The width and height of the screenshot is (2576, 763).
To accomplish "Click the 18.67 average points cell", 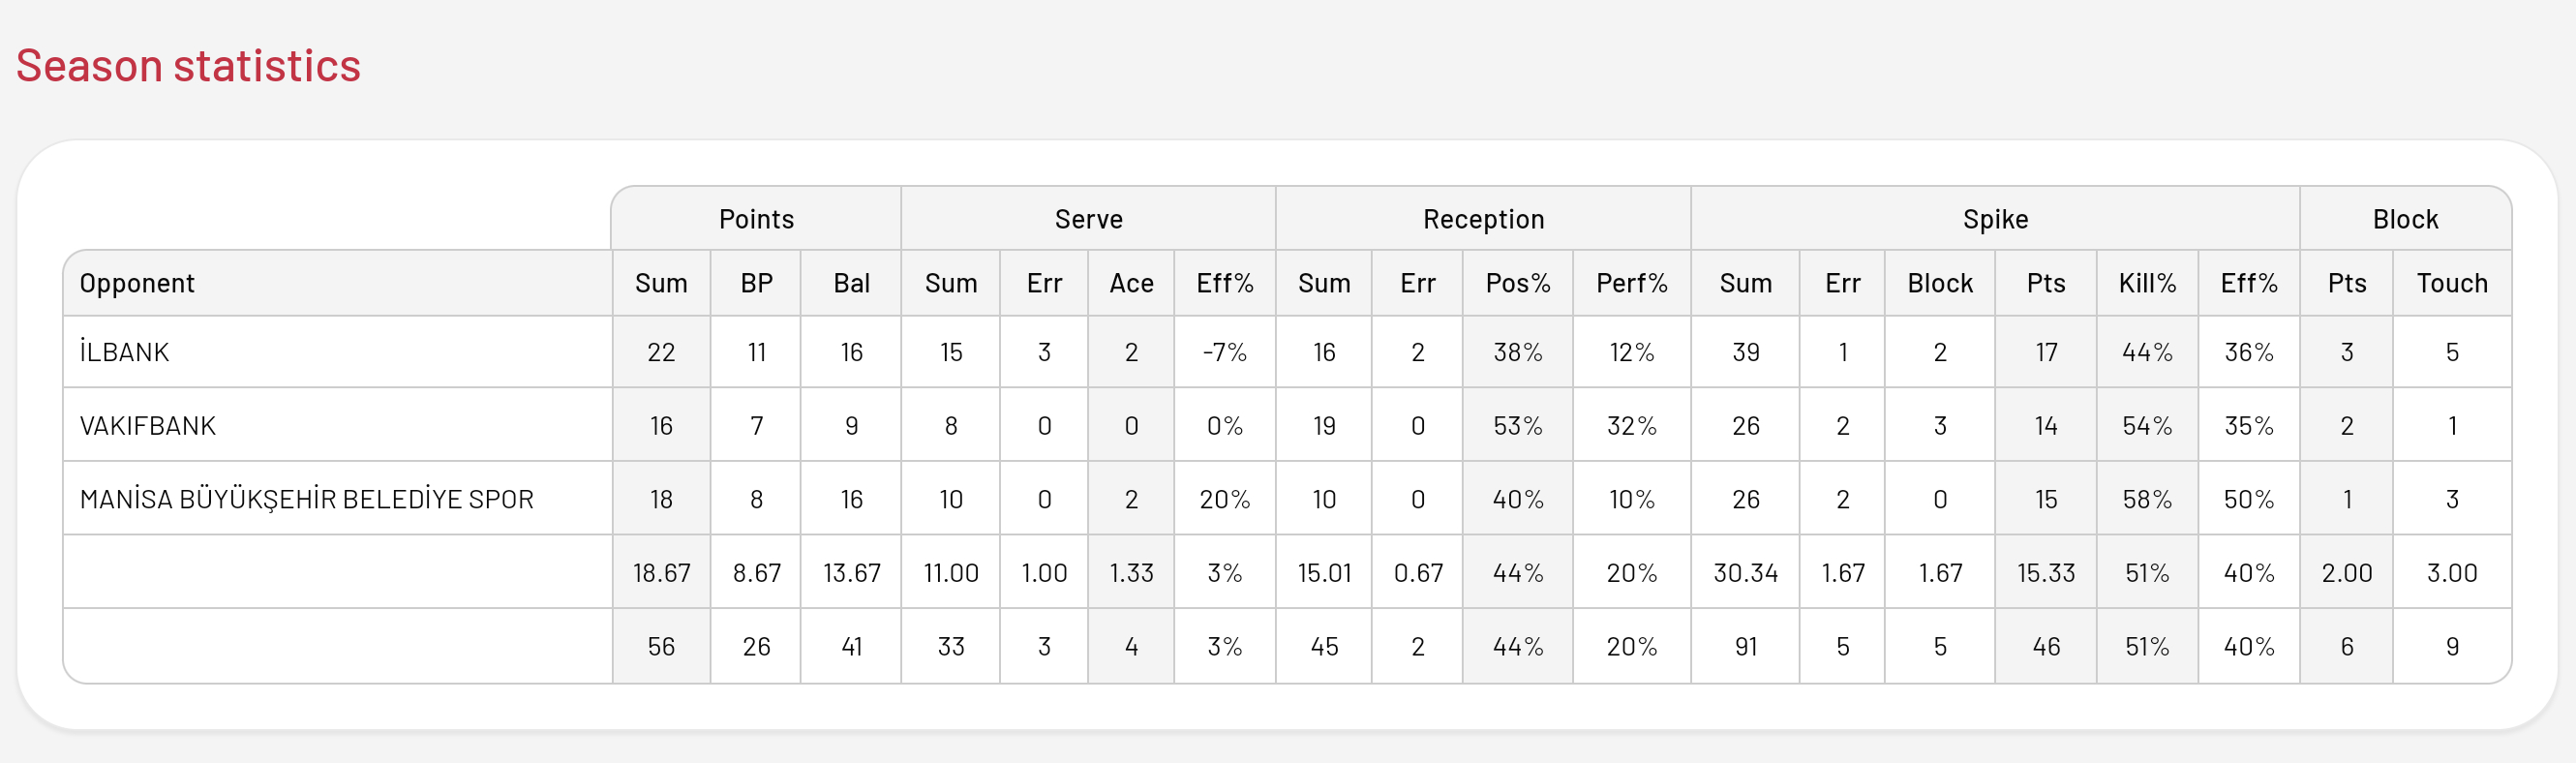I will click(x=661, y=573).
